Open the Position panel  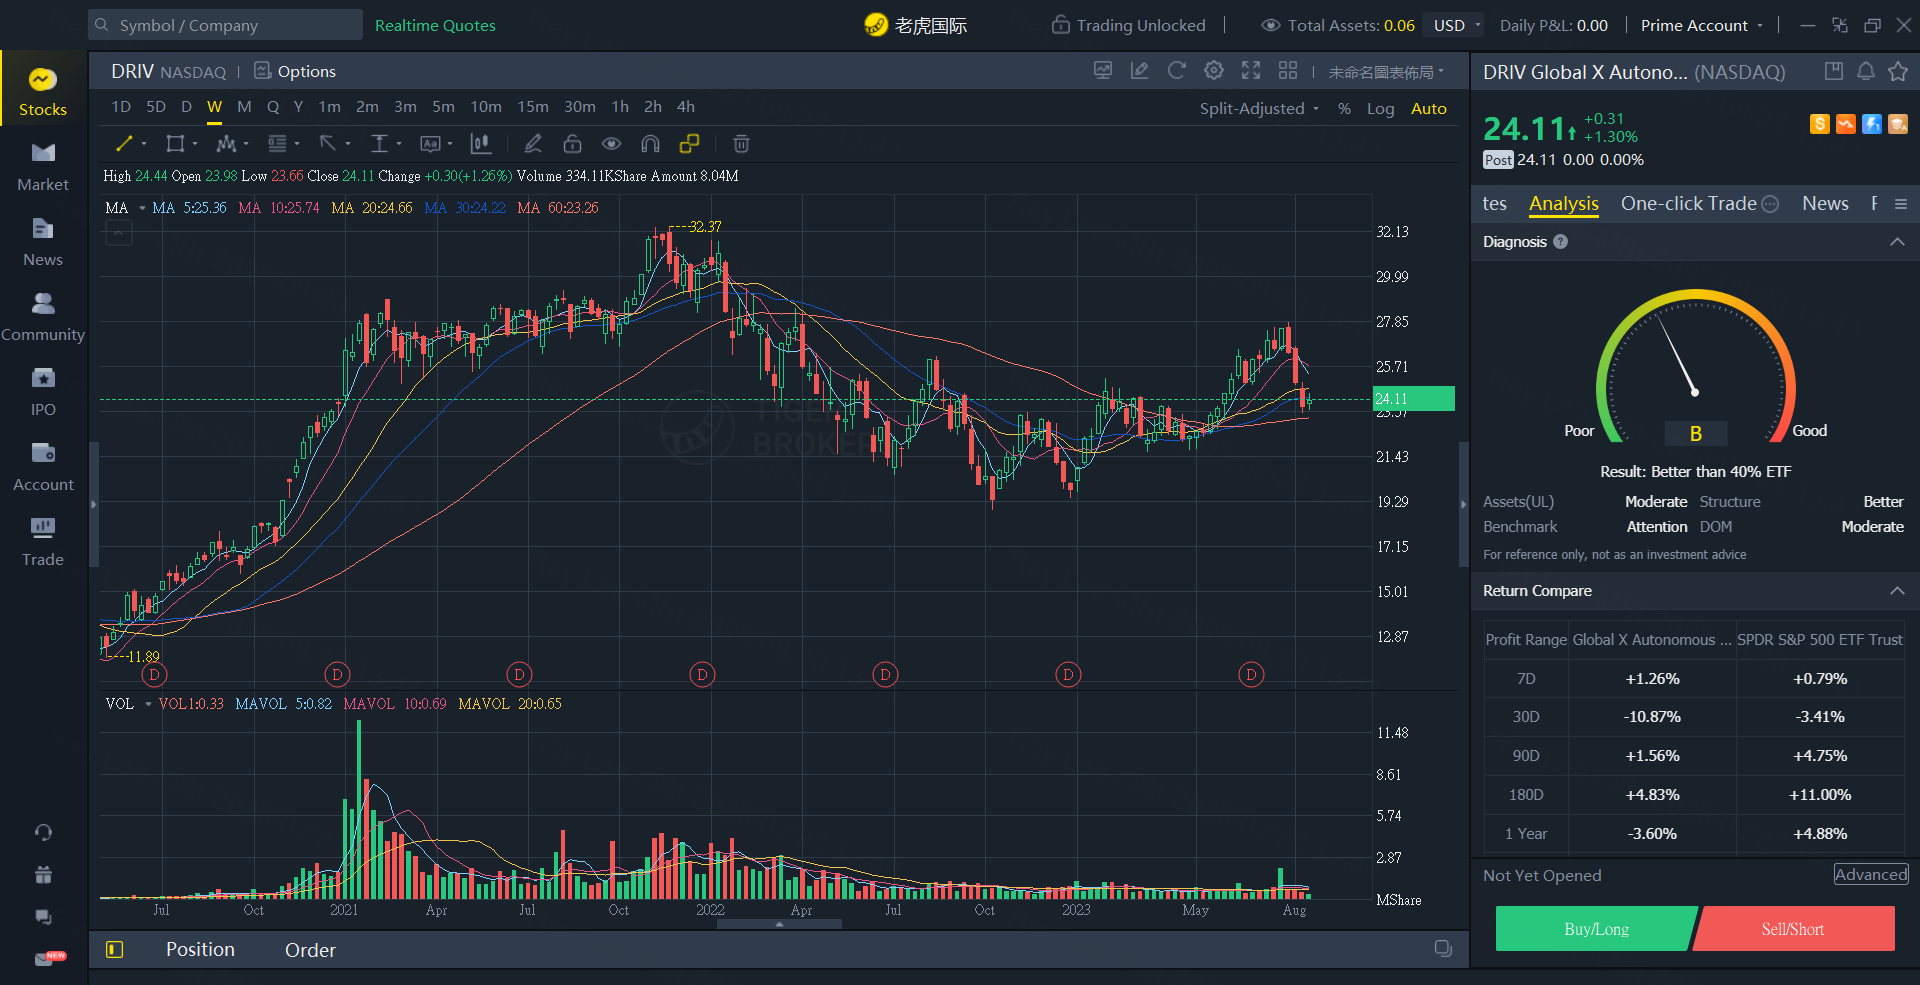pyautogui.click(x=200, y=950)
